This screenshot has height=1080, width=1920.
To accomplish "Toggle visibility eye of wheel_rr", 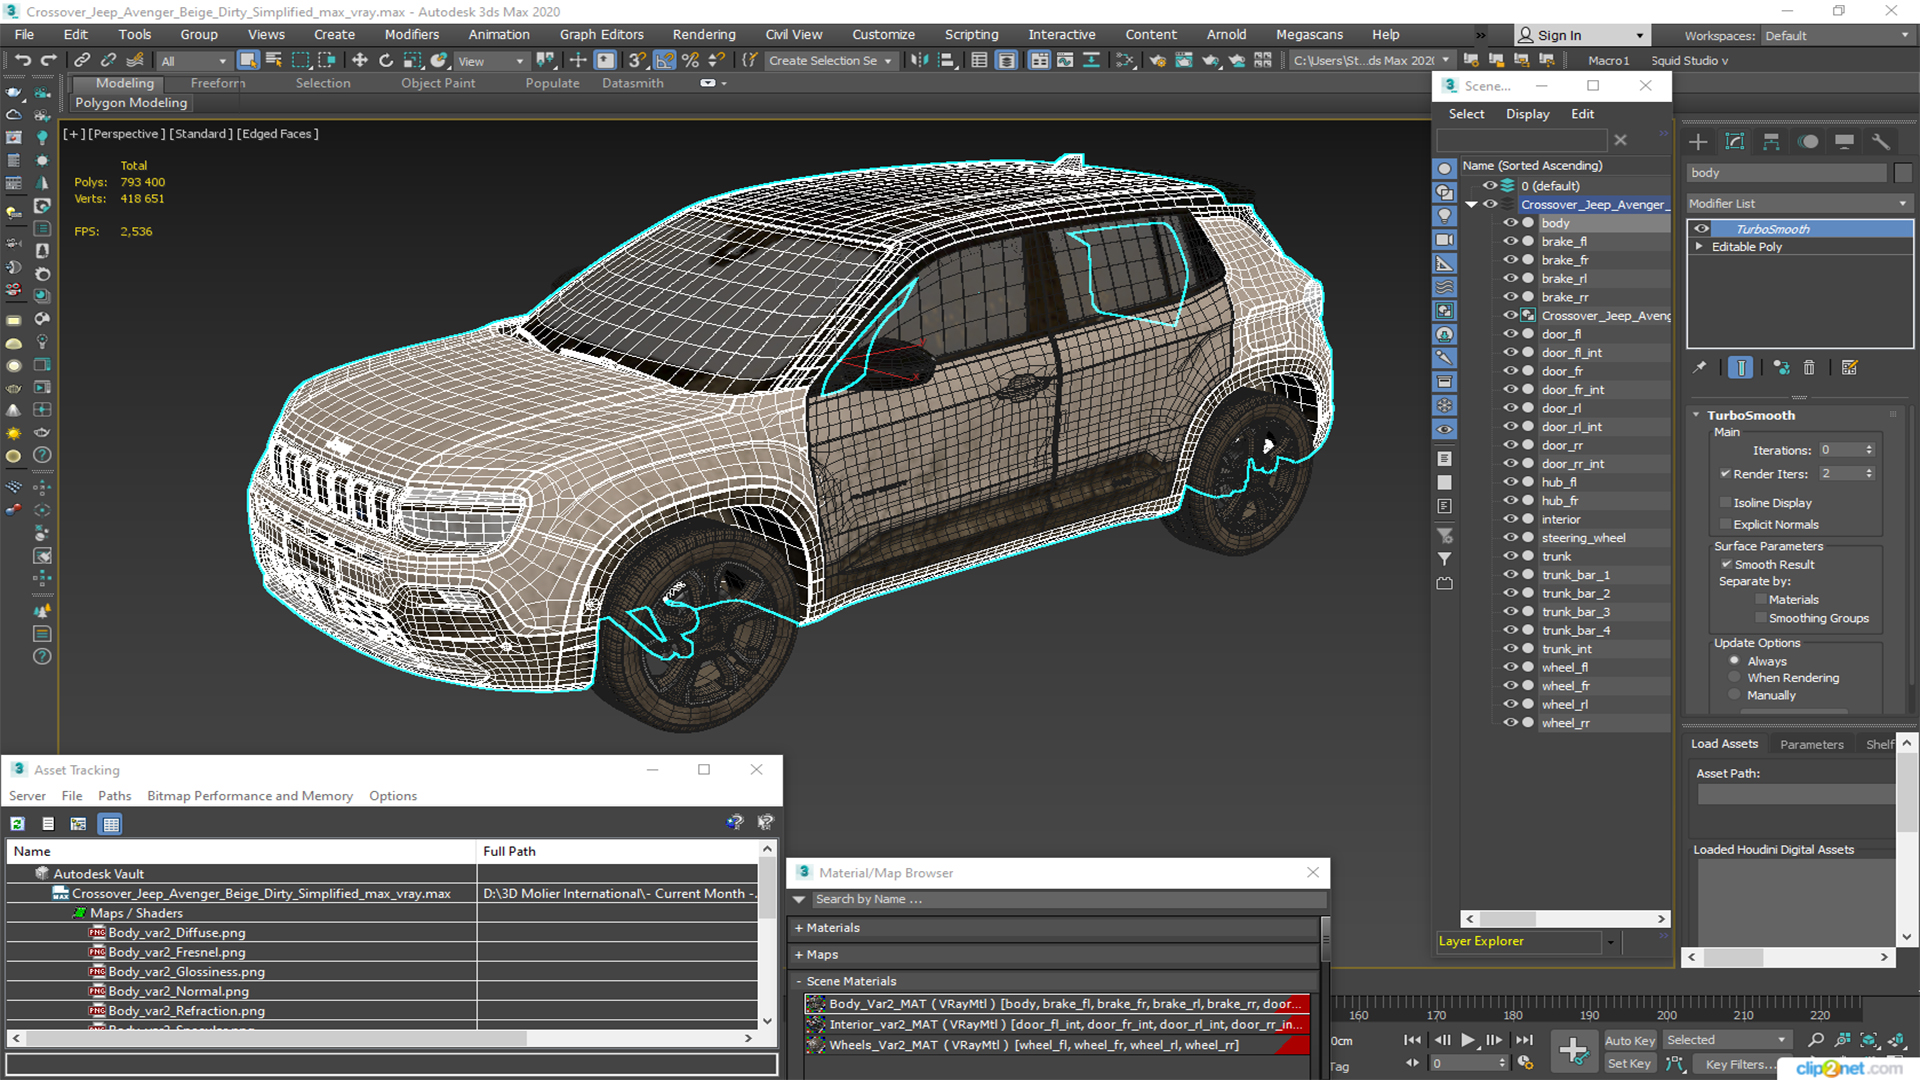I will coord(1510,722).
